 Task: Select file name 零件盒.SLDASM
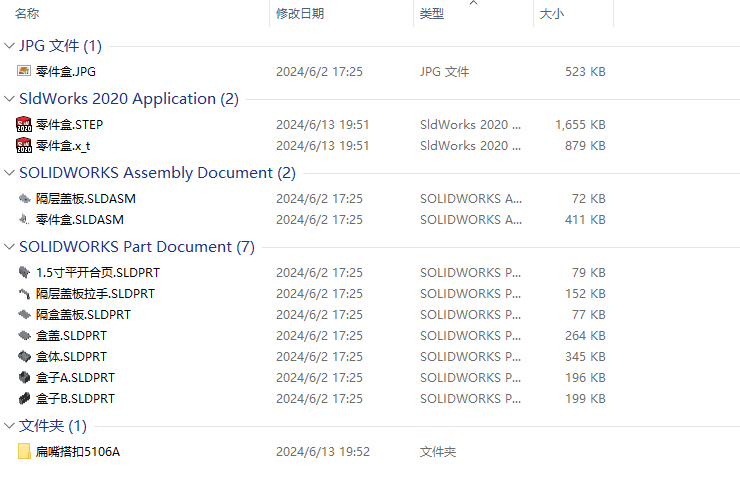coord(80,219)
